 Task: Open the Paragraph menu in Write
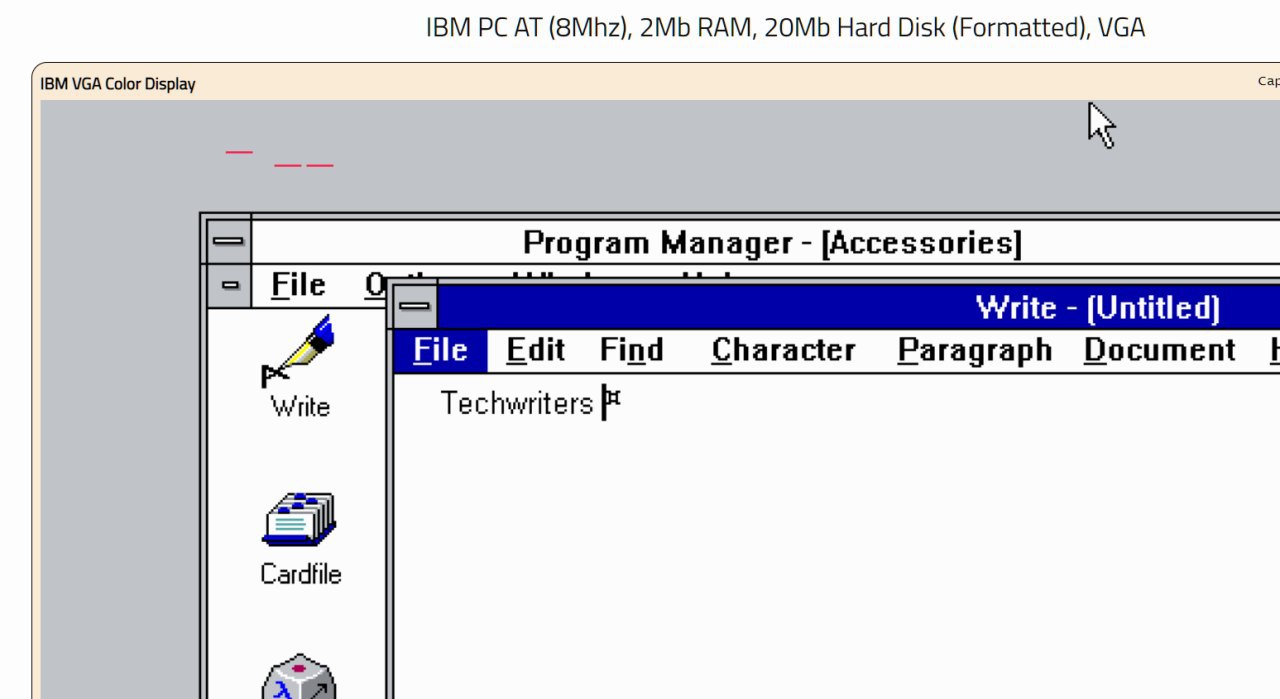click(974, 350)
